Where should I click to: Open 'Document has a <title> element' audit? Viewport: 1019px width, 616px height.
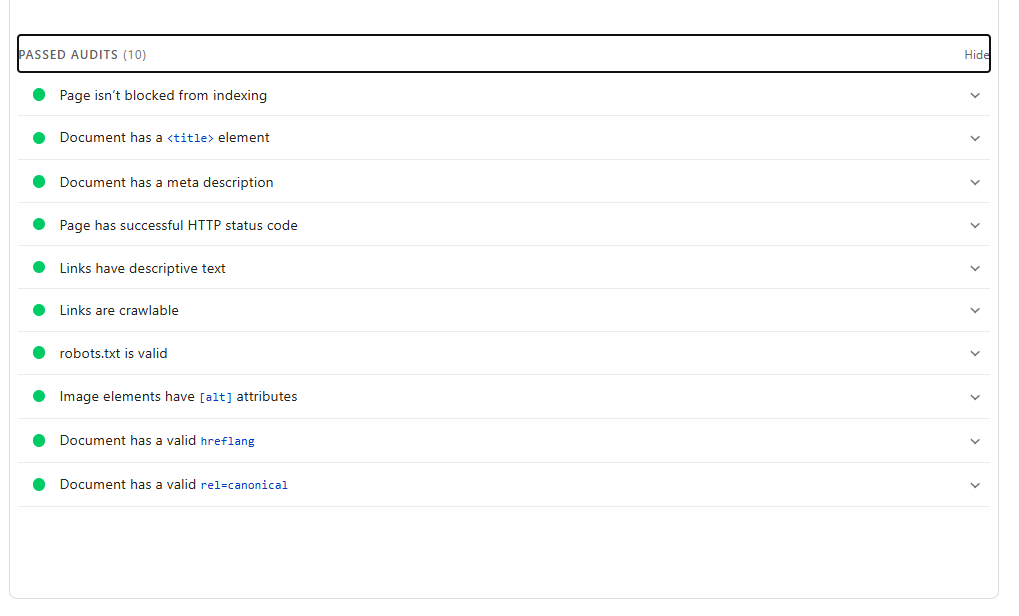tap(164, 137)
